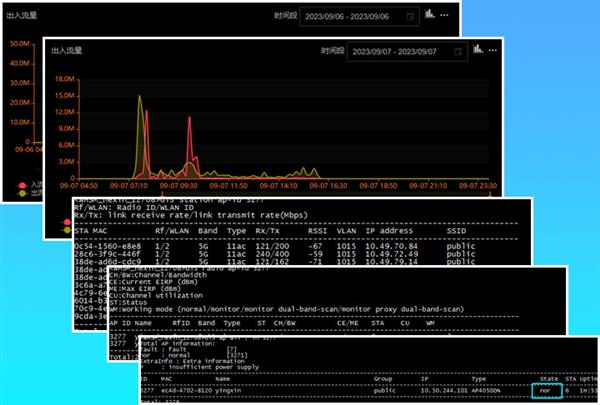Open chart type icon in 09/06 traffic panel
Viewport: 600px width, 405px height.
point(430,14)
